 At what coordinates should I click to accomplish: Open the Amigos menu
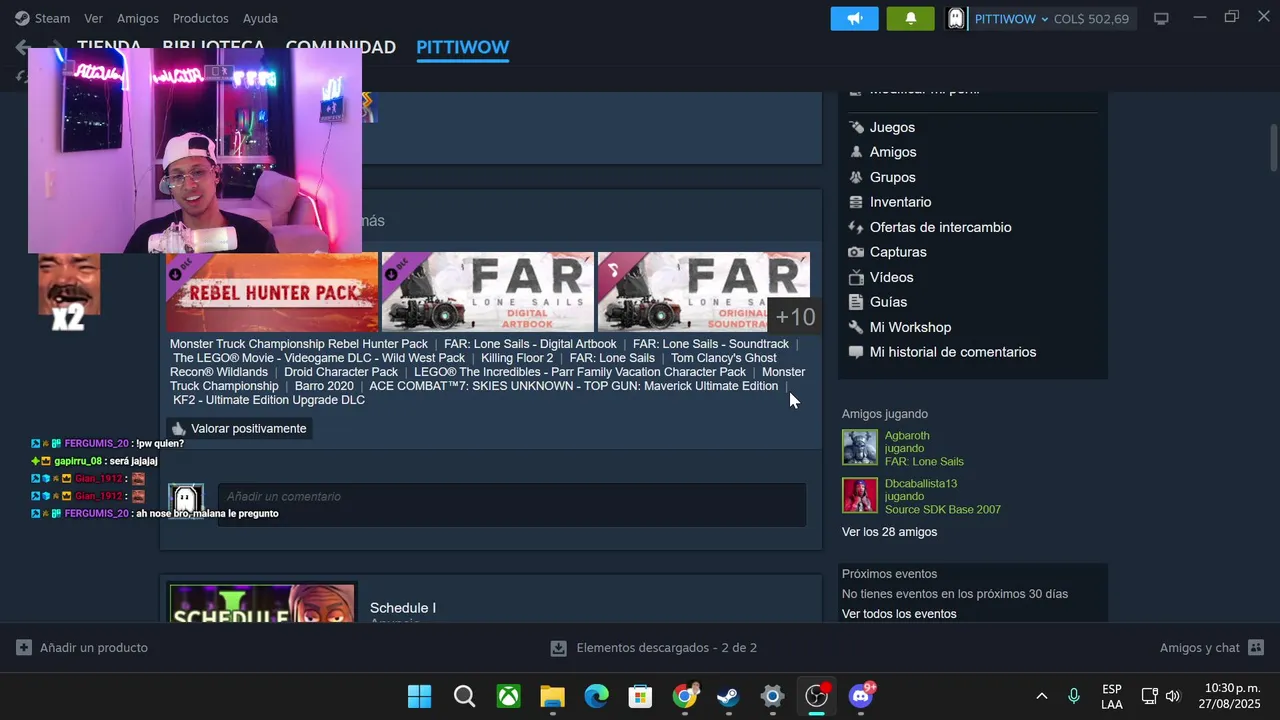pos(138,18)
